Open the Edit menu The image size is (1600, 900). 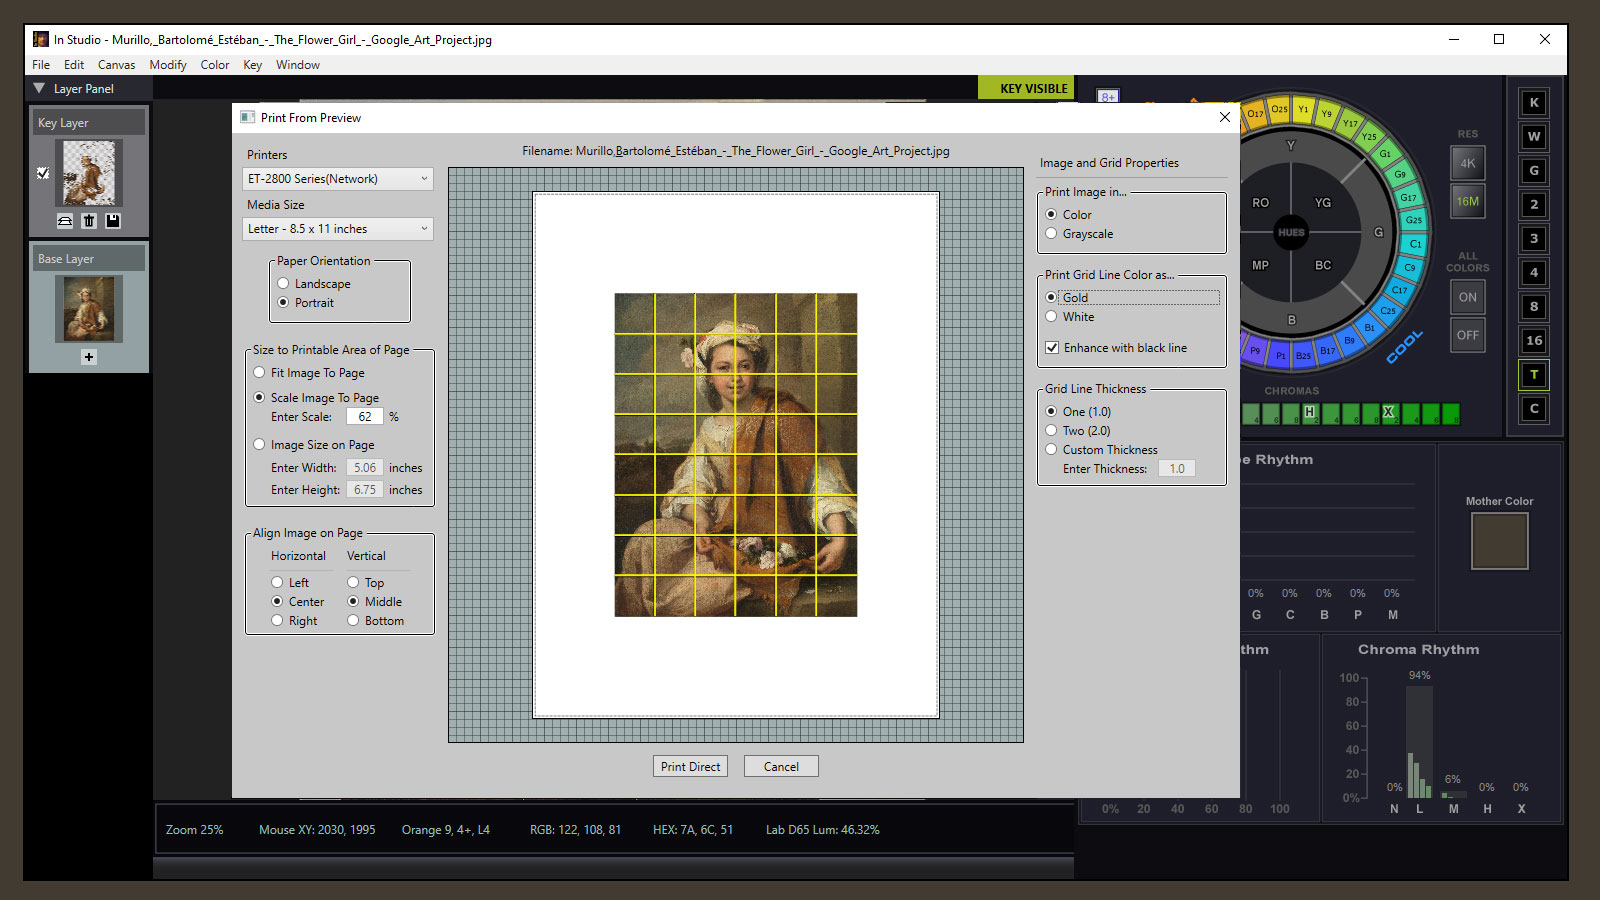click(74, 65)
